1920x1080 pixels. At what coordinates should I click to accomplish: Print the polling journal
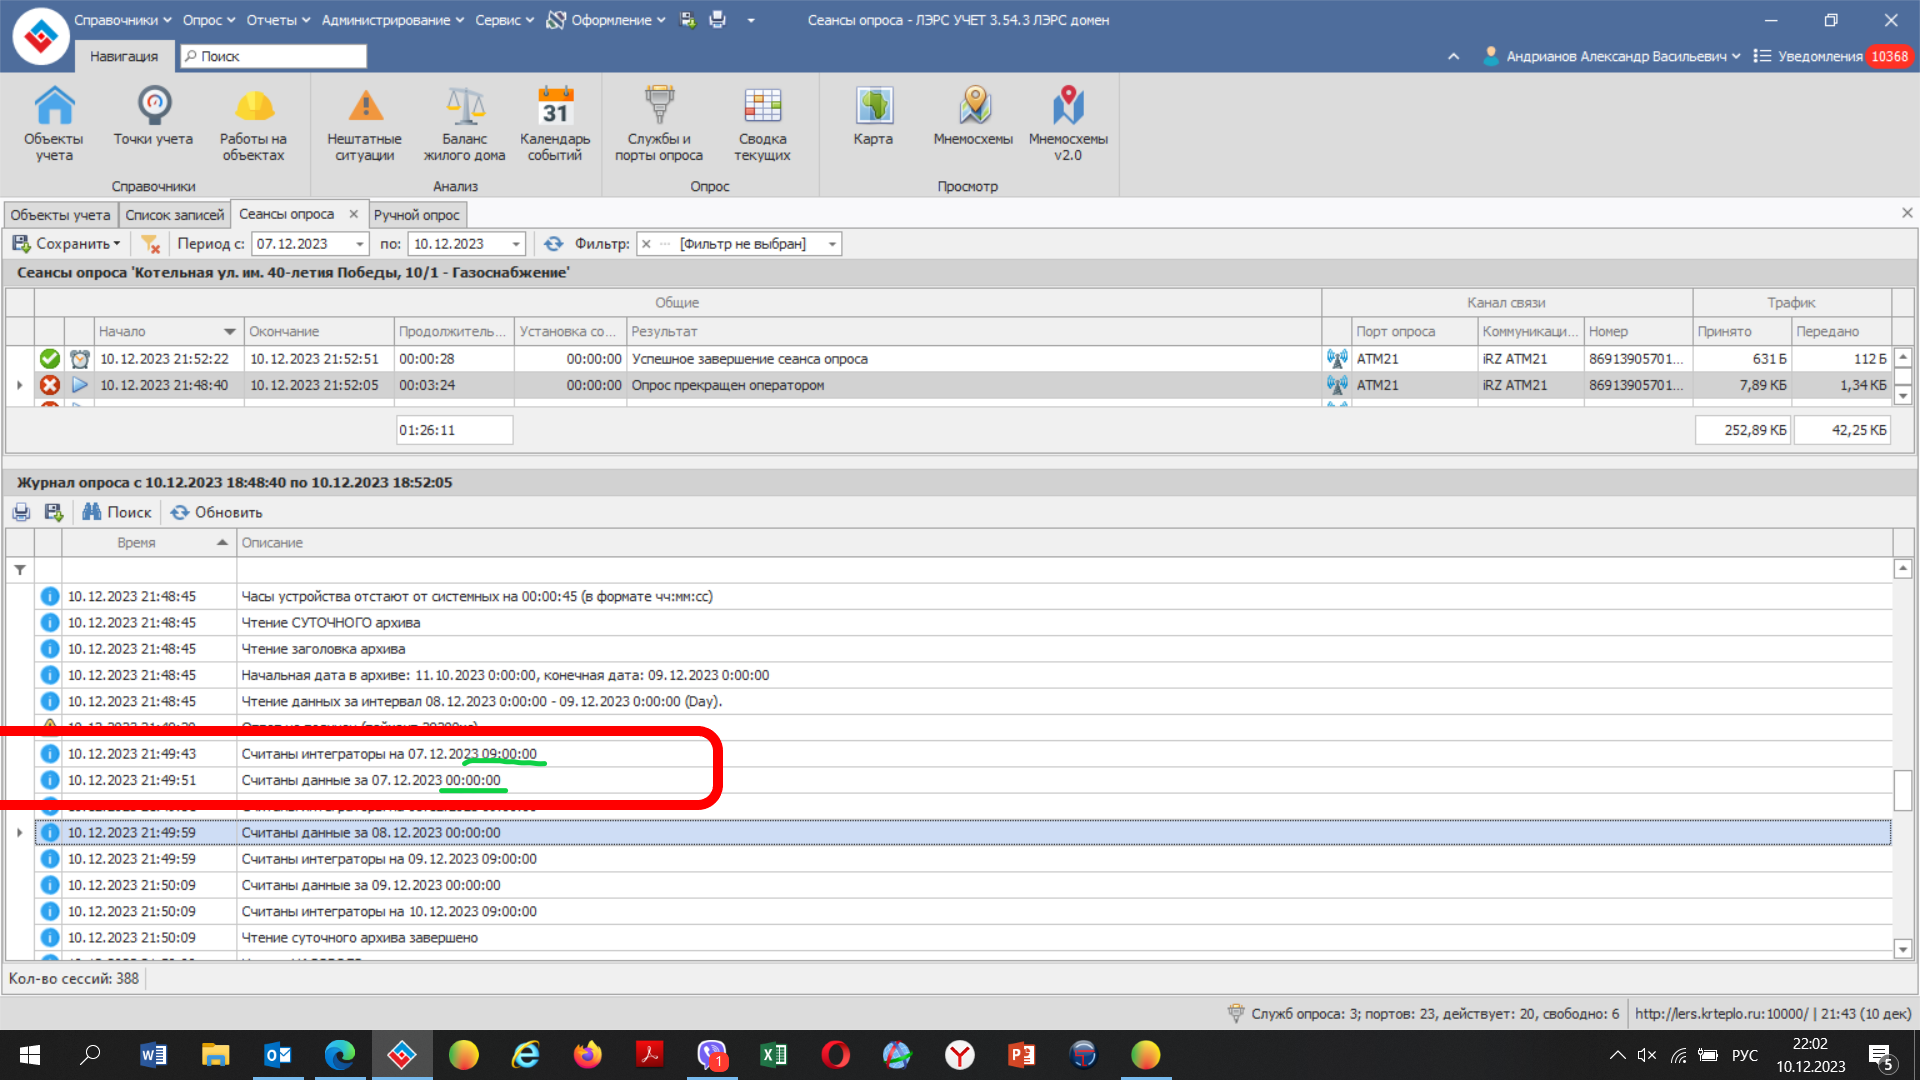point(21,512)
